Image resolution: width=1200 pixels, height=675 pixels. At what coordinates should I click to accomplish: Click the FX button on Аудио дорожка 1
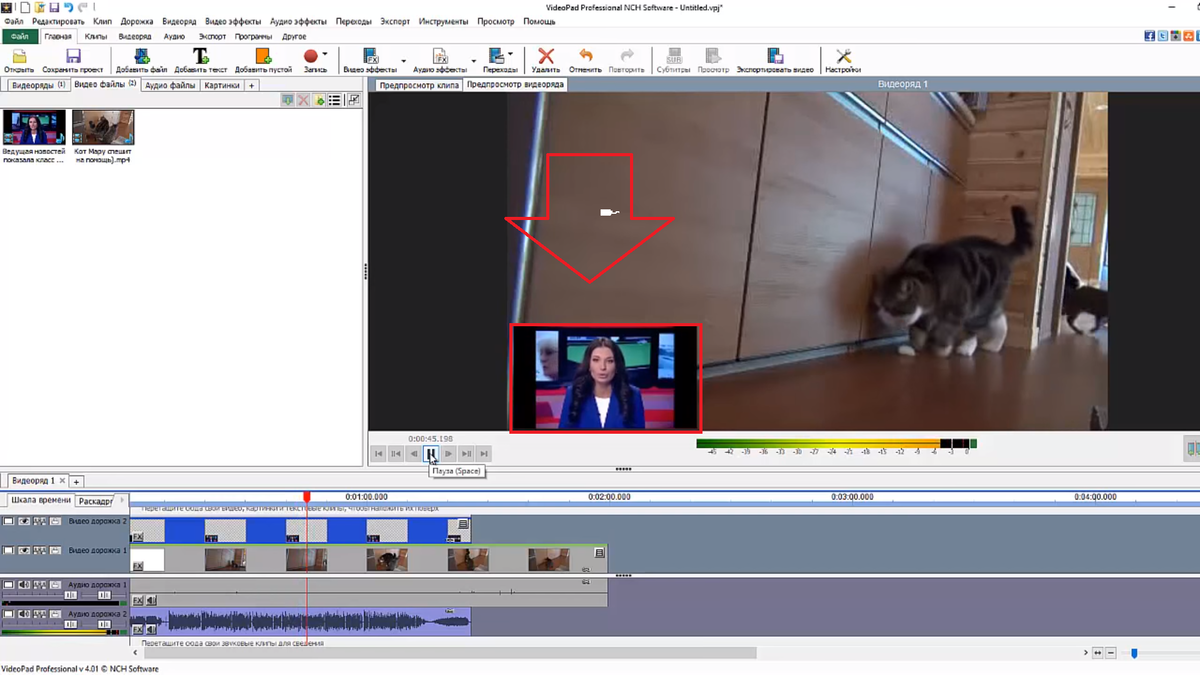(x=138, y=601)
